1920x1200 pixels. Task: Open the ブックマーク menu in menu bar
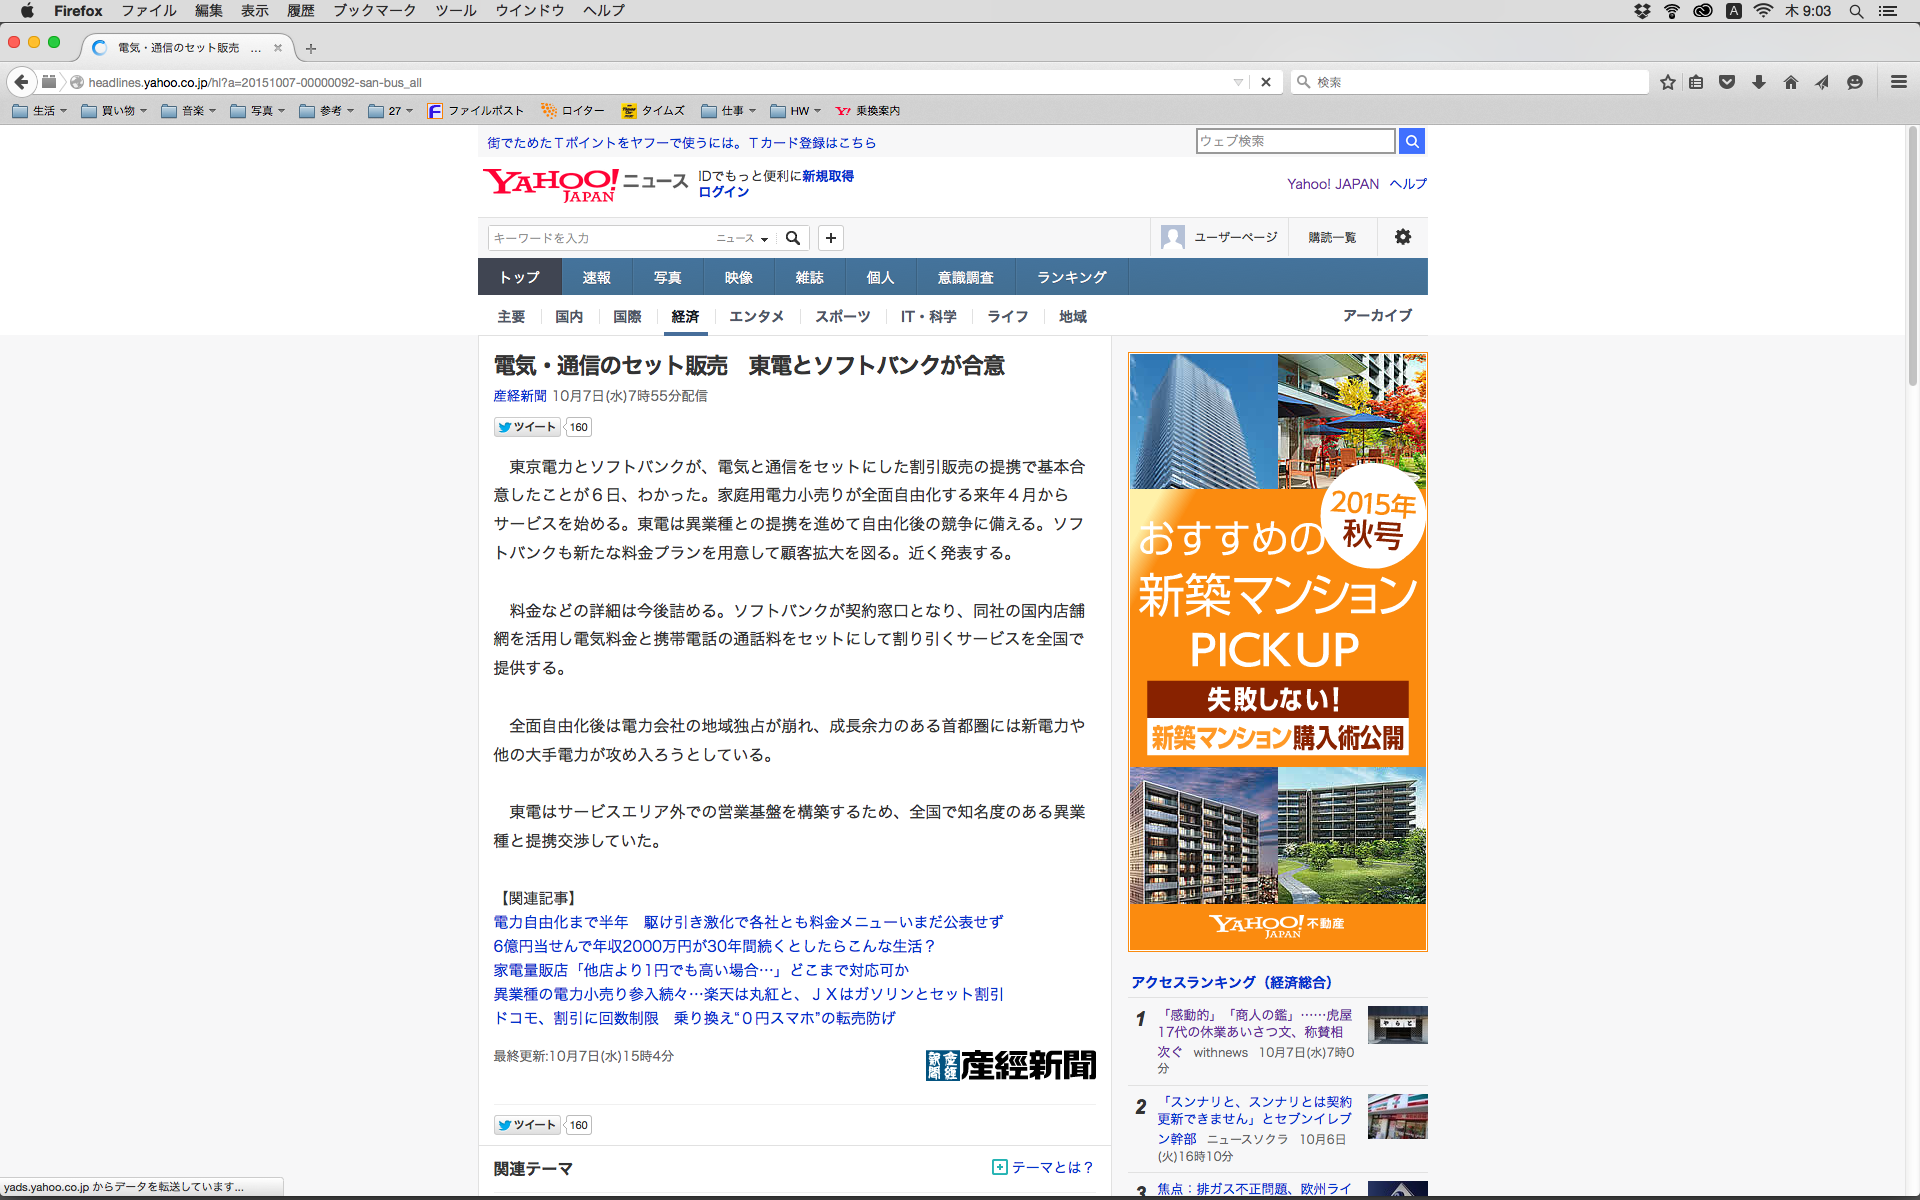coord(374,10)
